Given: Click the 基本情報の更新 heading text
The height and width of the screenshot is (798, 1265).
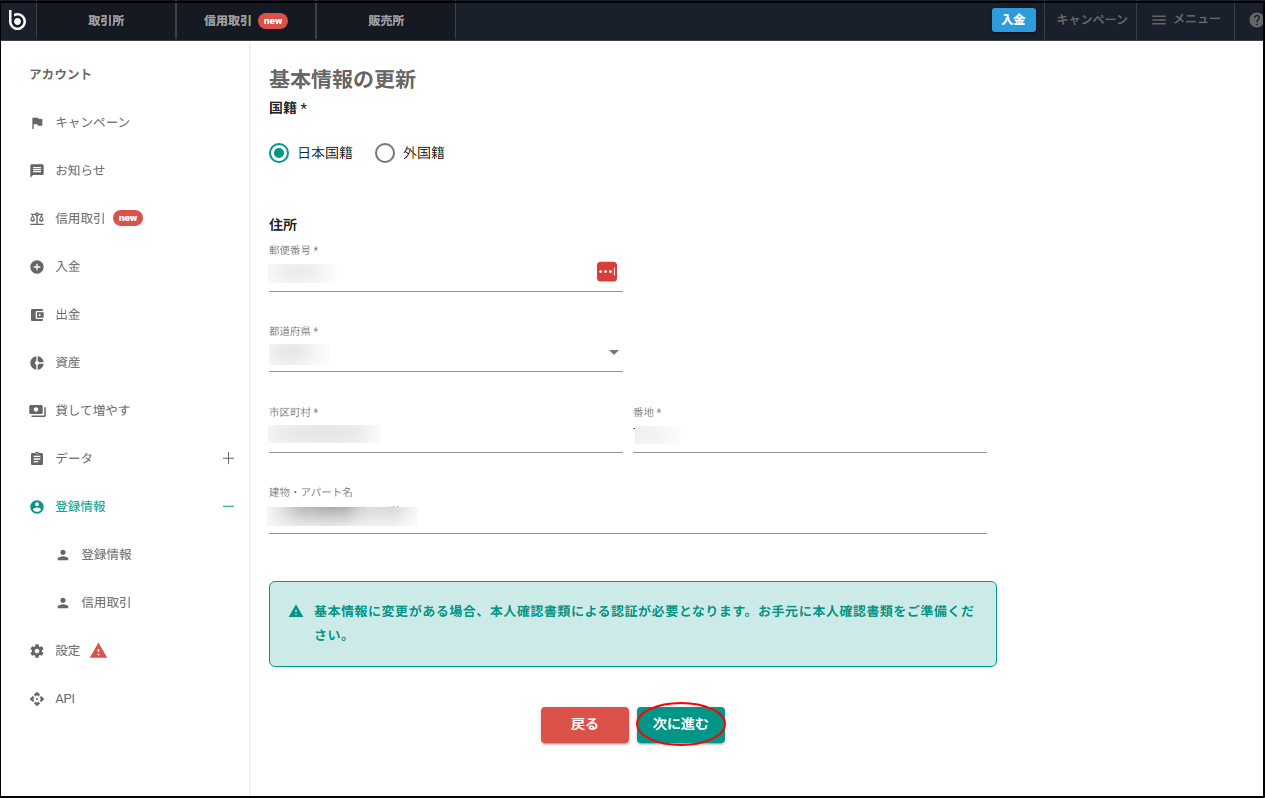Looking at the screenshot, I should 343,80.
